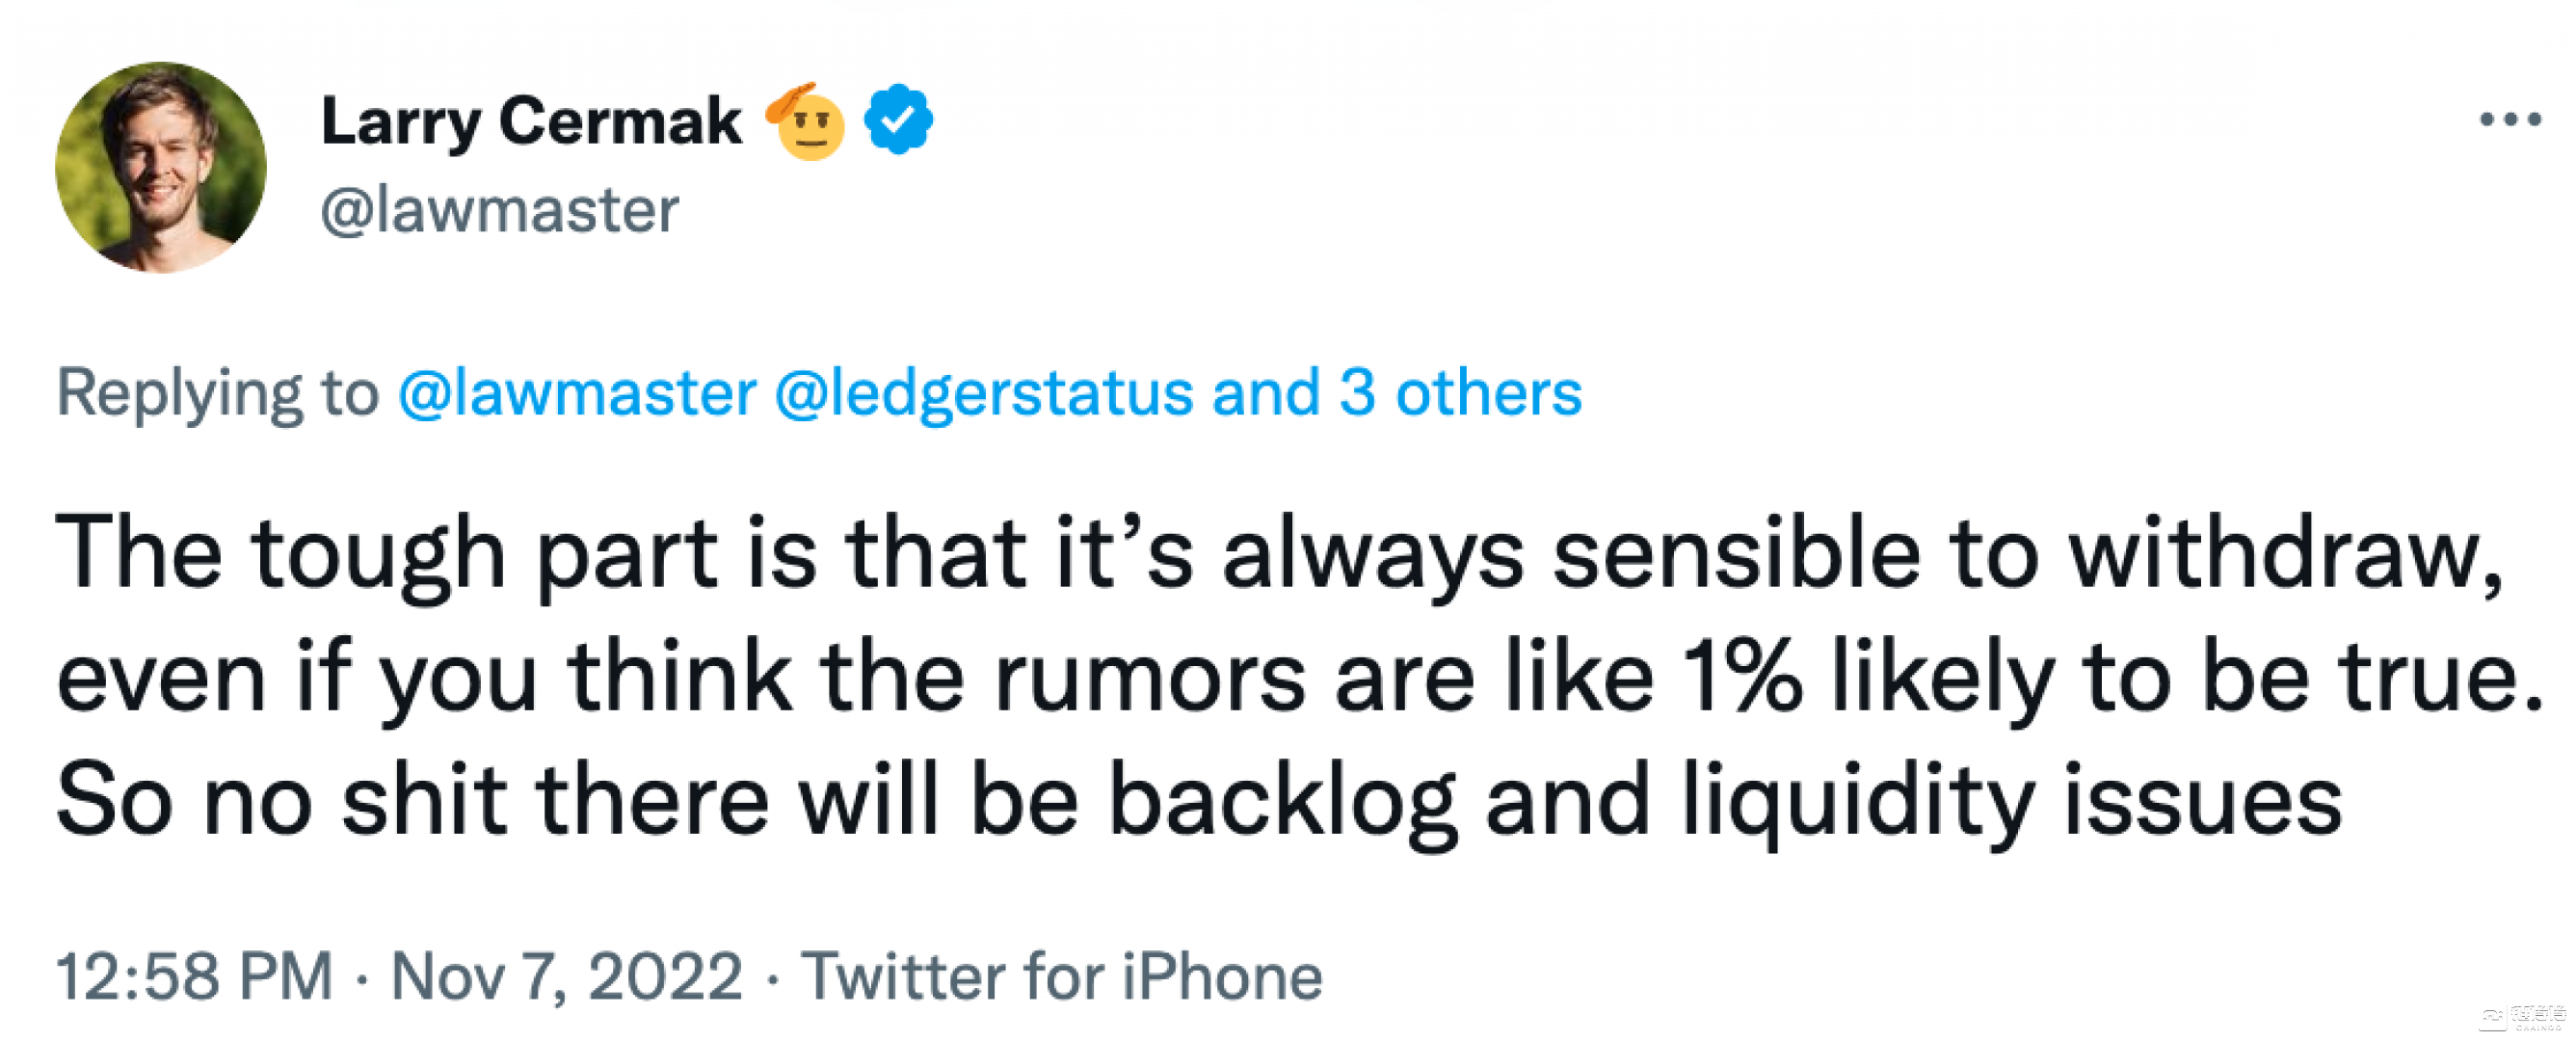Click the gray @lawmaster handle under name

pos(499,211)
